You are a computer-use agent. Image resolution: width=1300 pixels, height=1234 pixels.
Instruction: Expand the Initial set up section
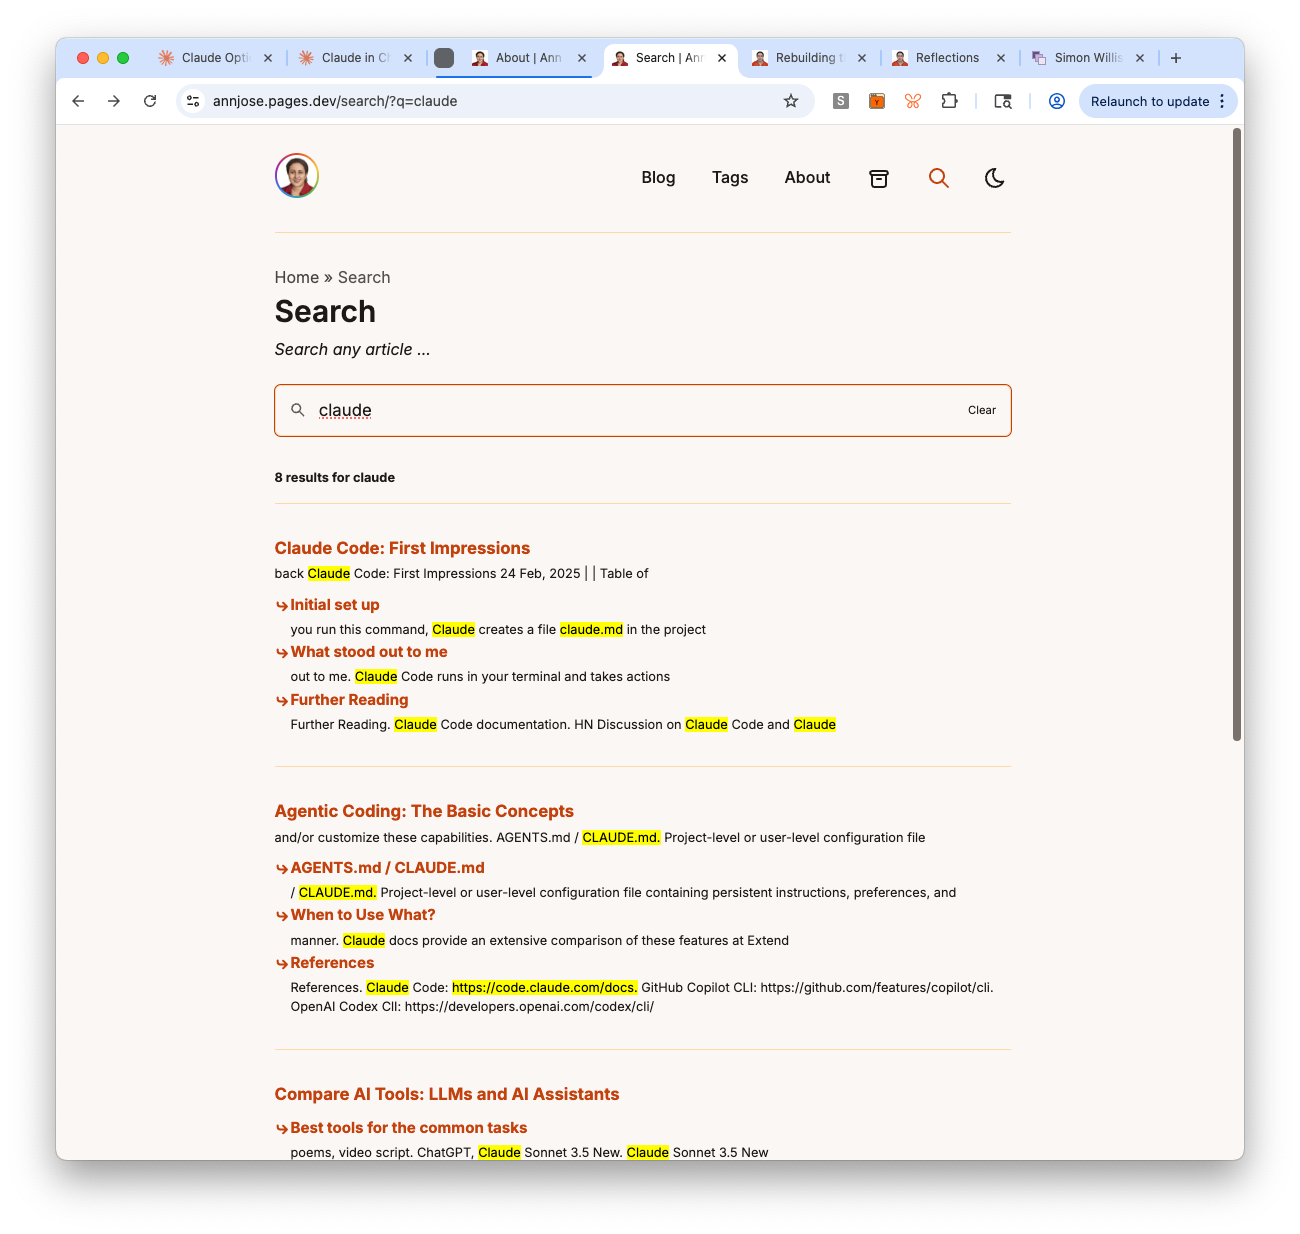pyautogui.click(x=335, y=604)
